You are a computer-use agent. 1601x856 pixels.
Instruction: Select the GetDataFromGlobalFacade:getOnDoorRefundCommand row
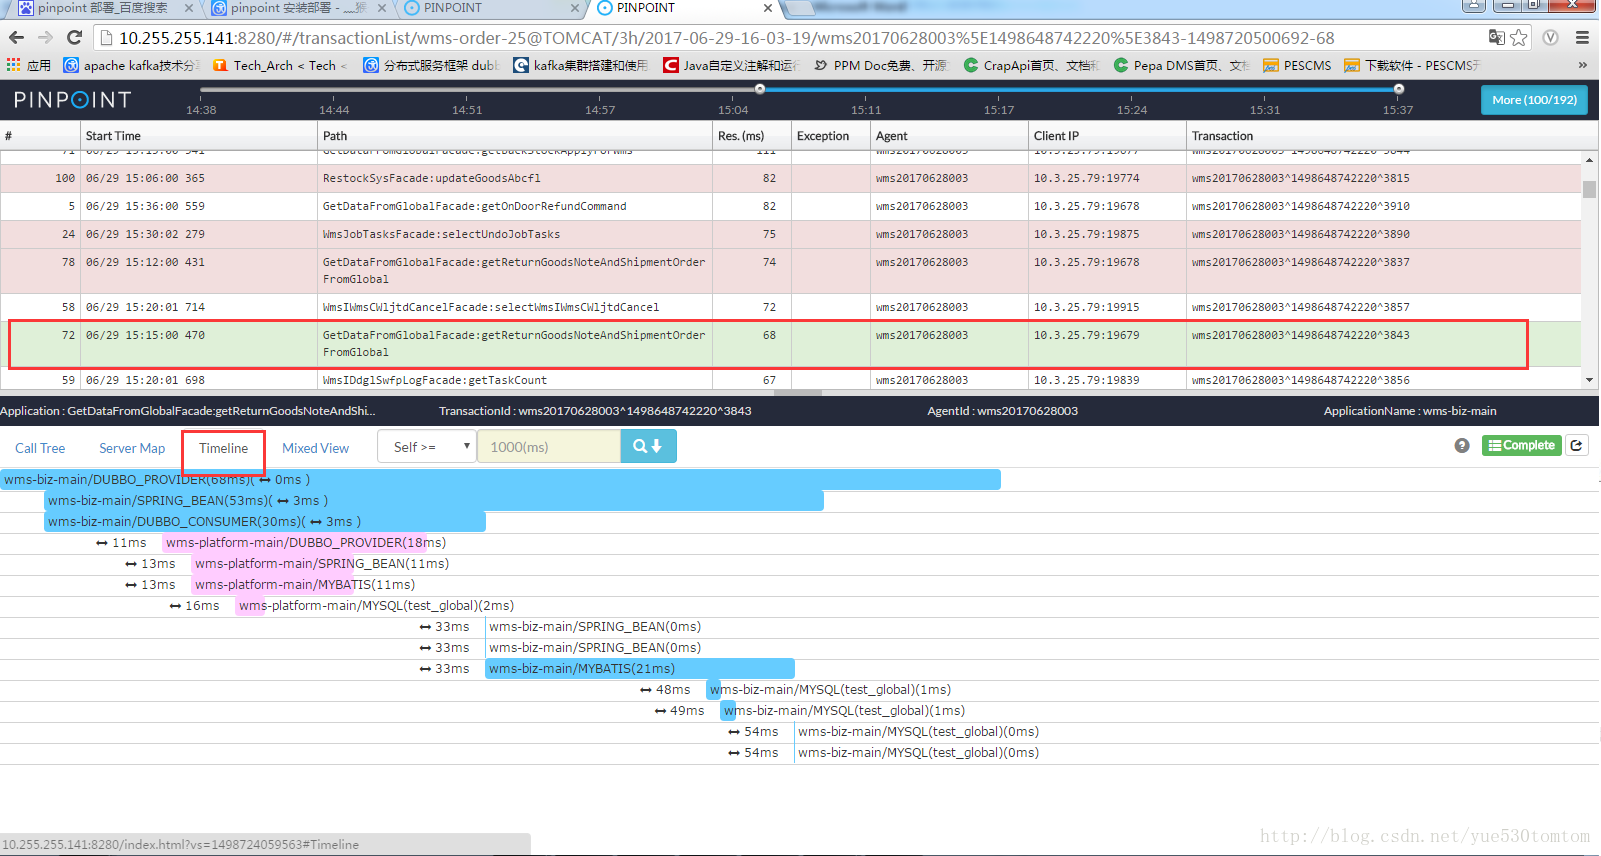(790, 206)
